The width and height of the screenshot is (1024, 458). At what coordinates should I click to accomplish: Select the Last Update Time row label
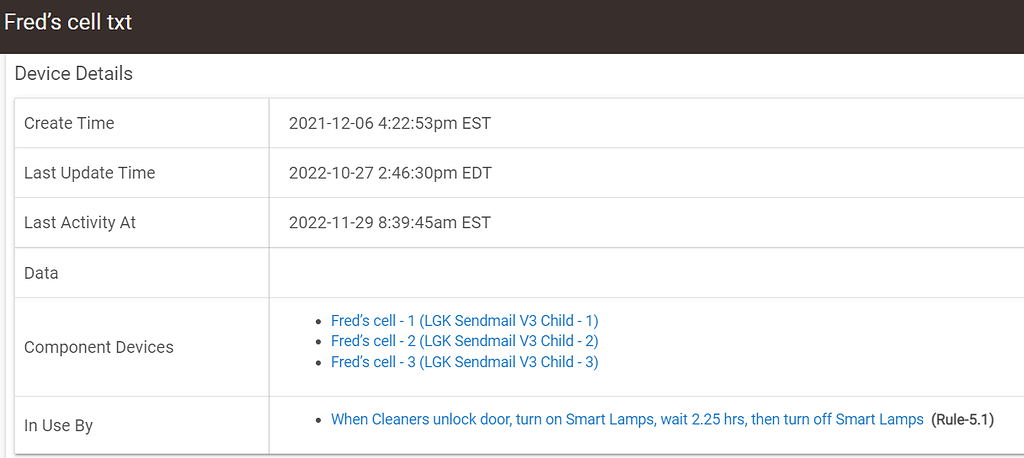coord(89,173)
